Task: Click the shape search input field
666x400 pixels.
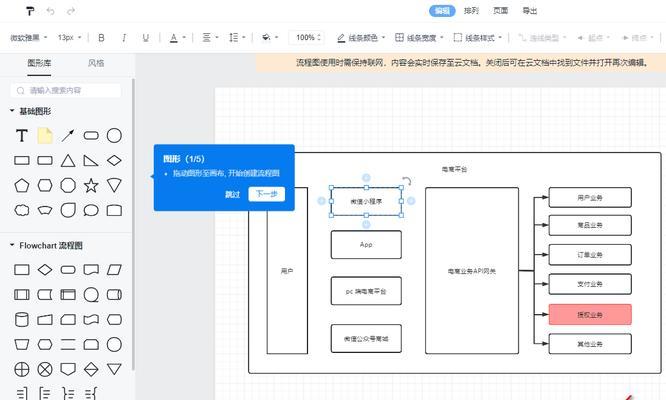Action: coord(66,90)
